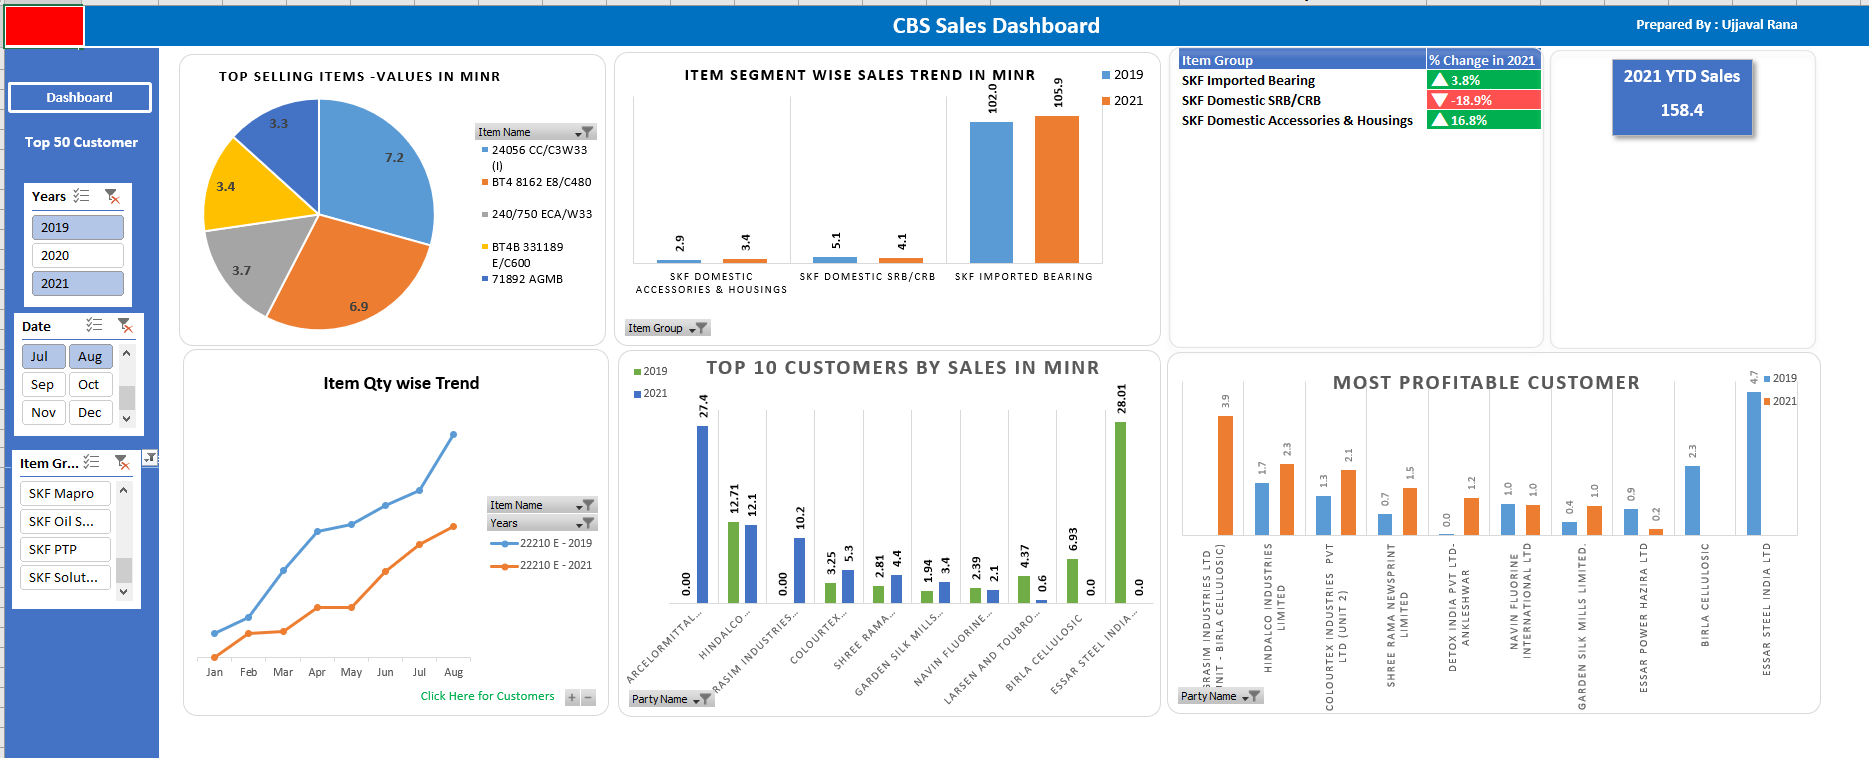
Task: Toggle multi-select icon in Item Group slicer
Action: pos(91,462)
